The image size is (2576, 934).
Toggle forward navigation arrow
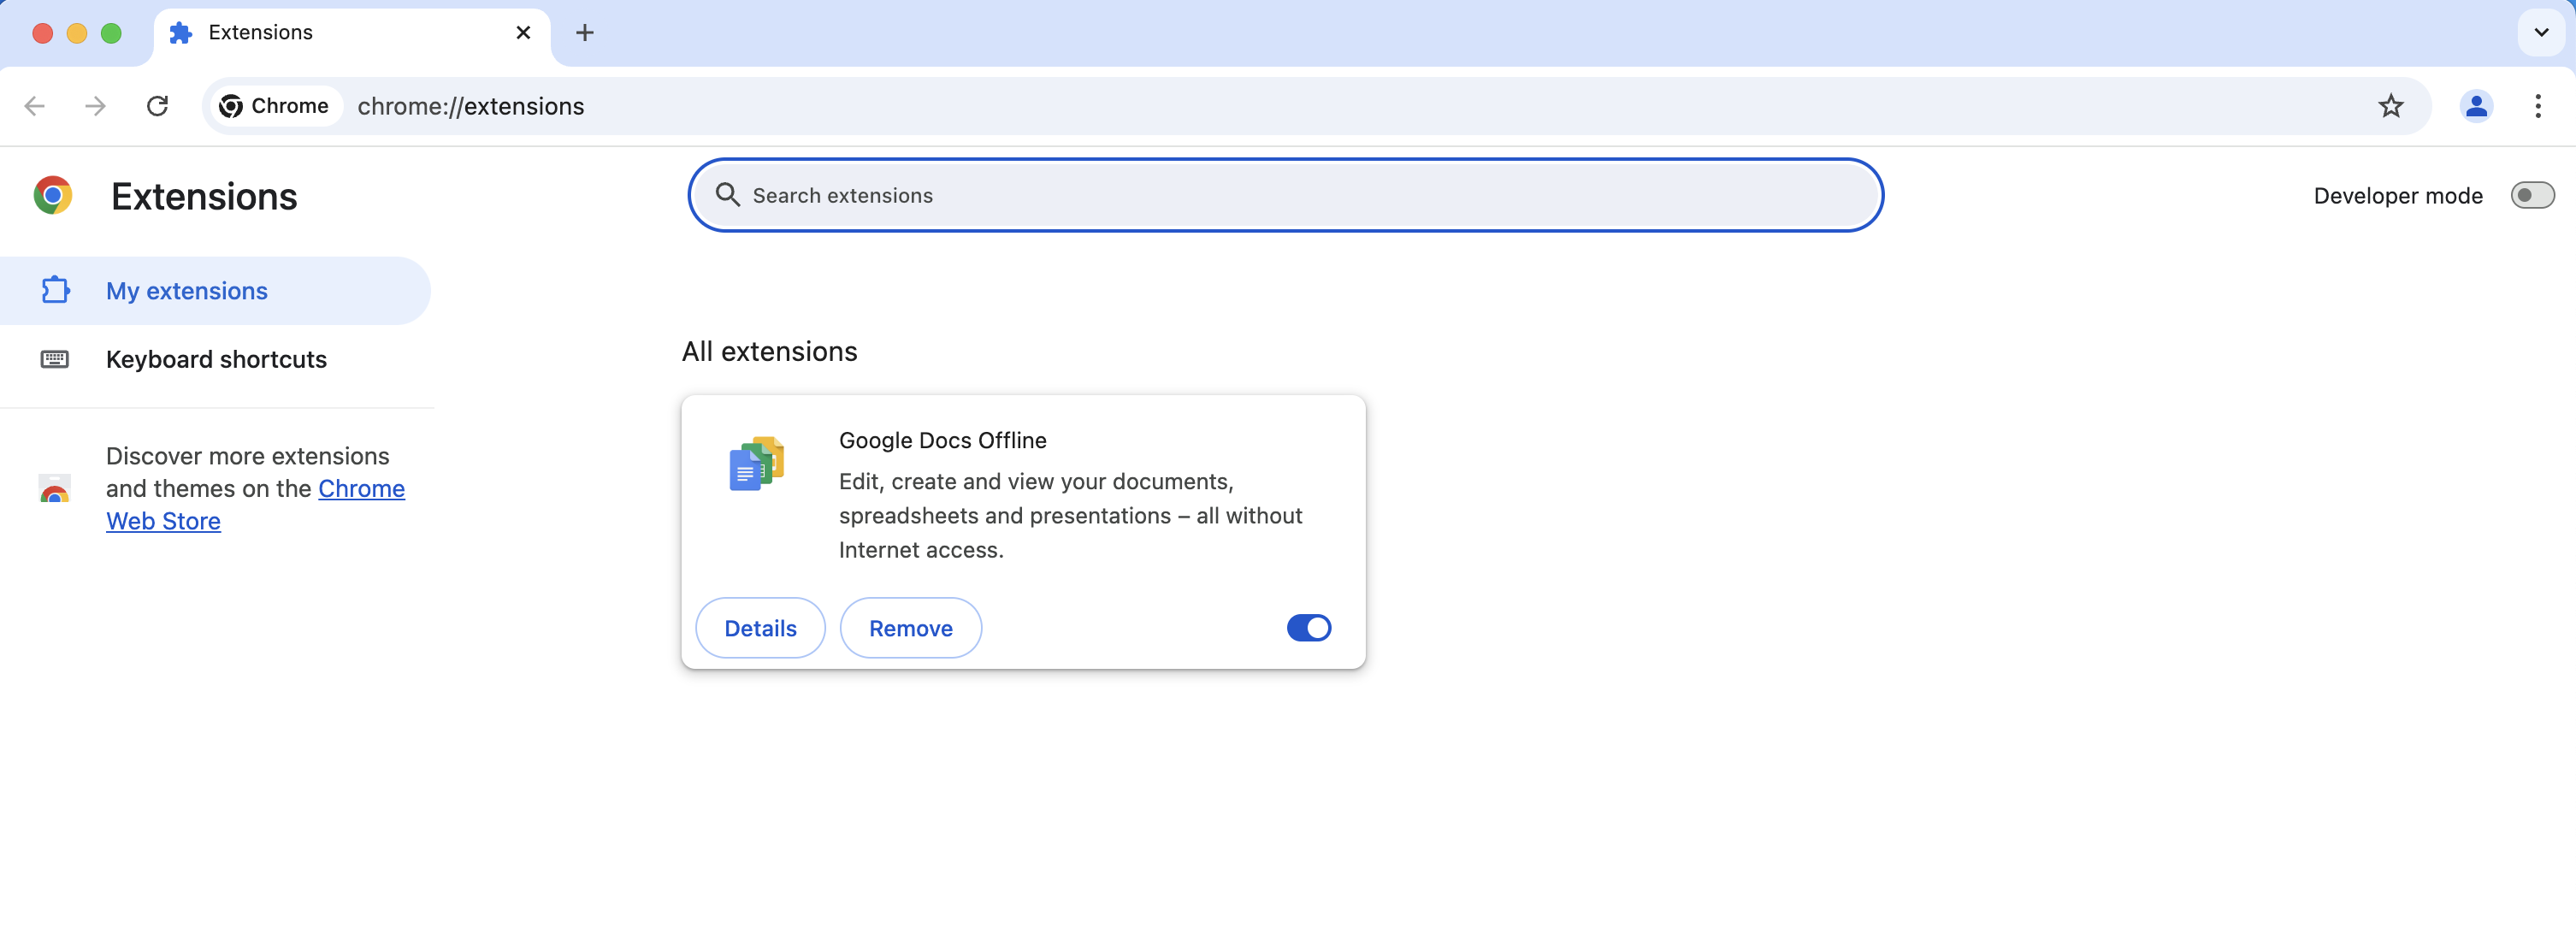click(94, 106)
